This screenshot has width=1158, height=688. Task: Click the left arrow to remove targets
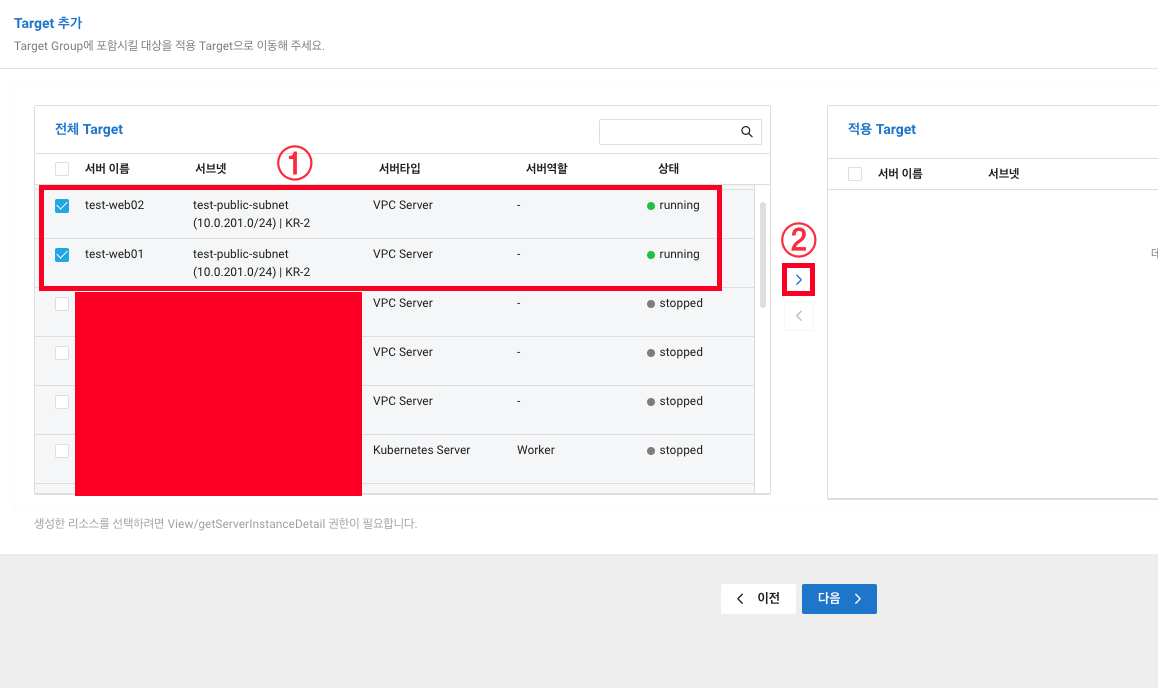798,316
